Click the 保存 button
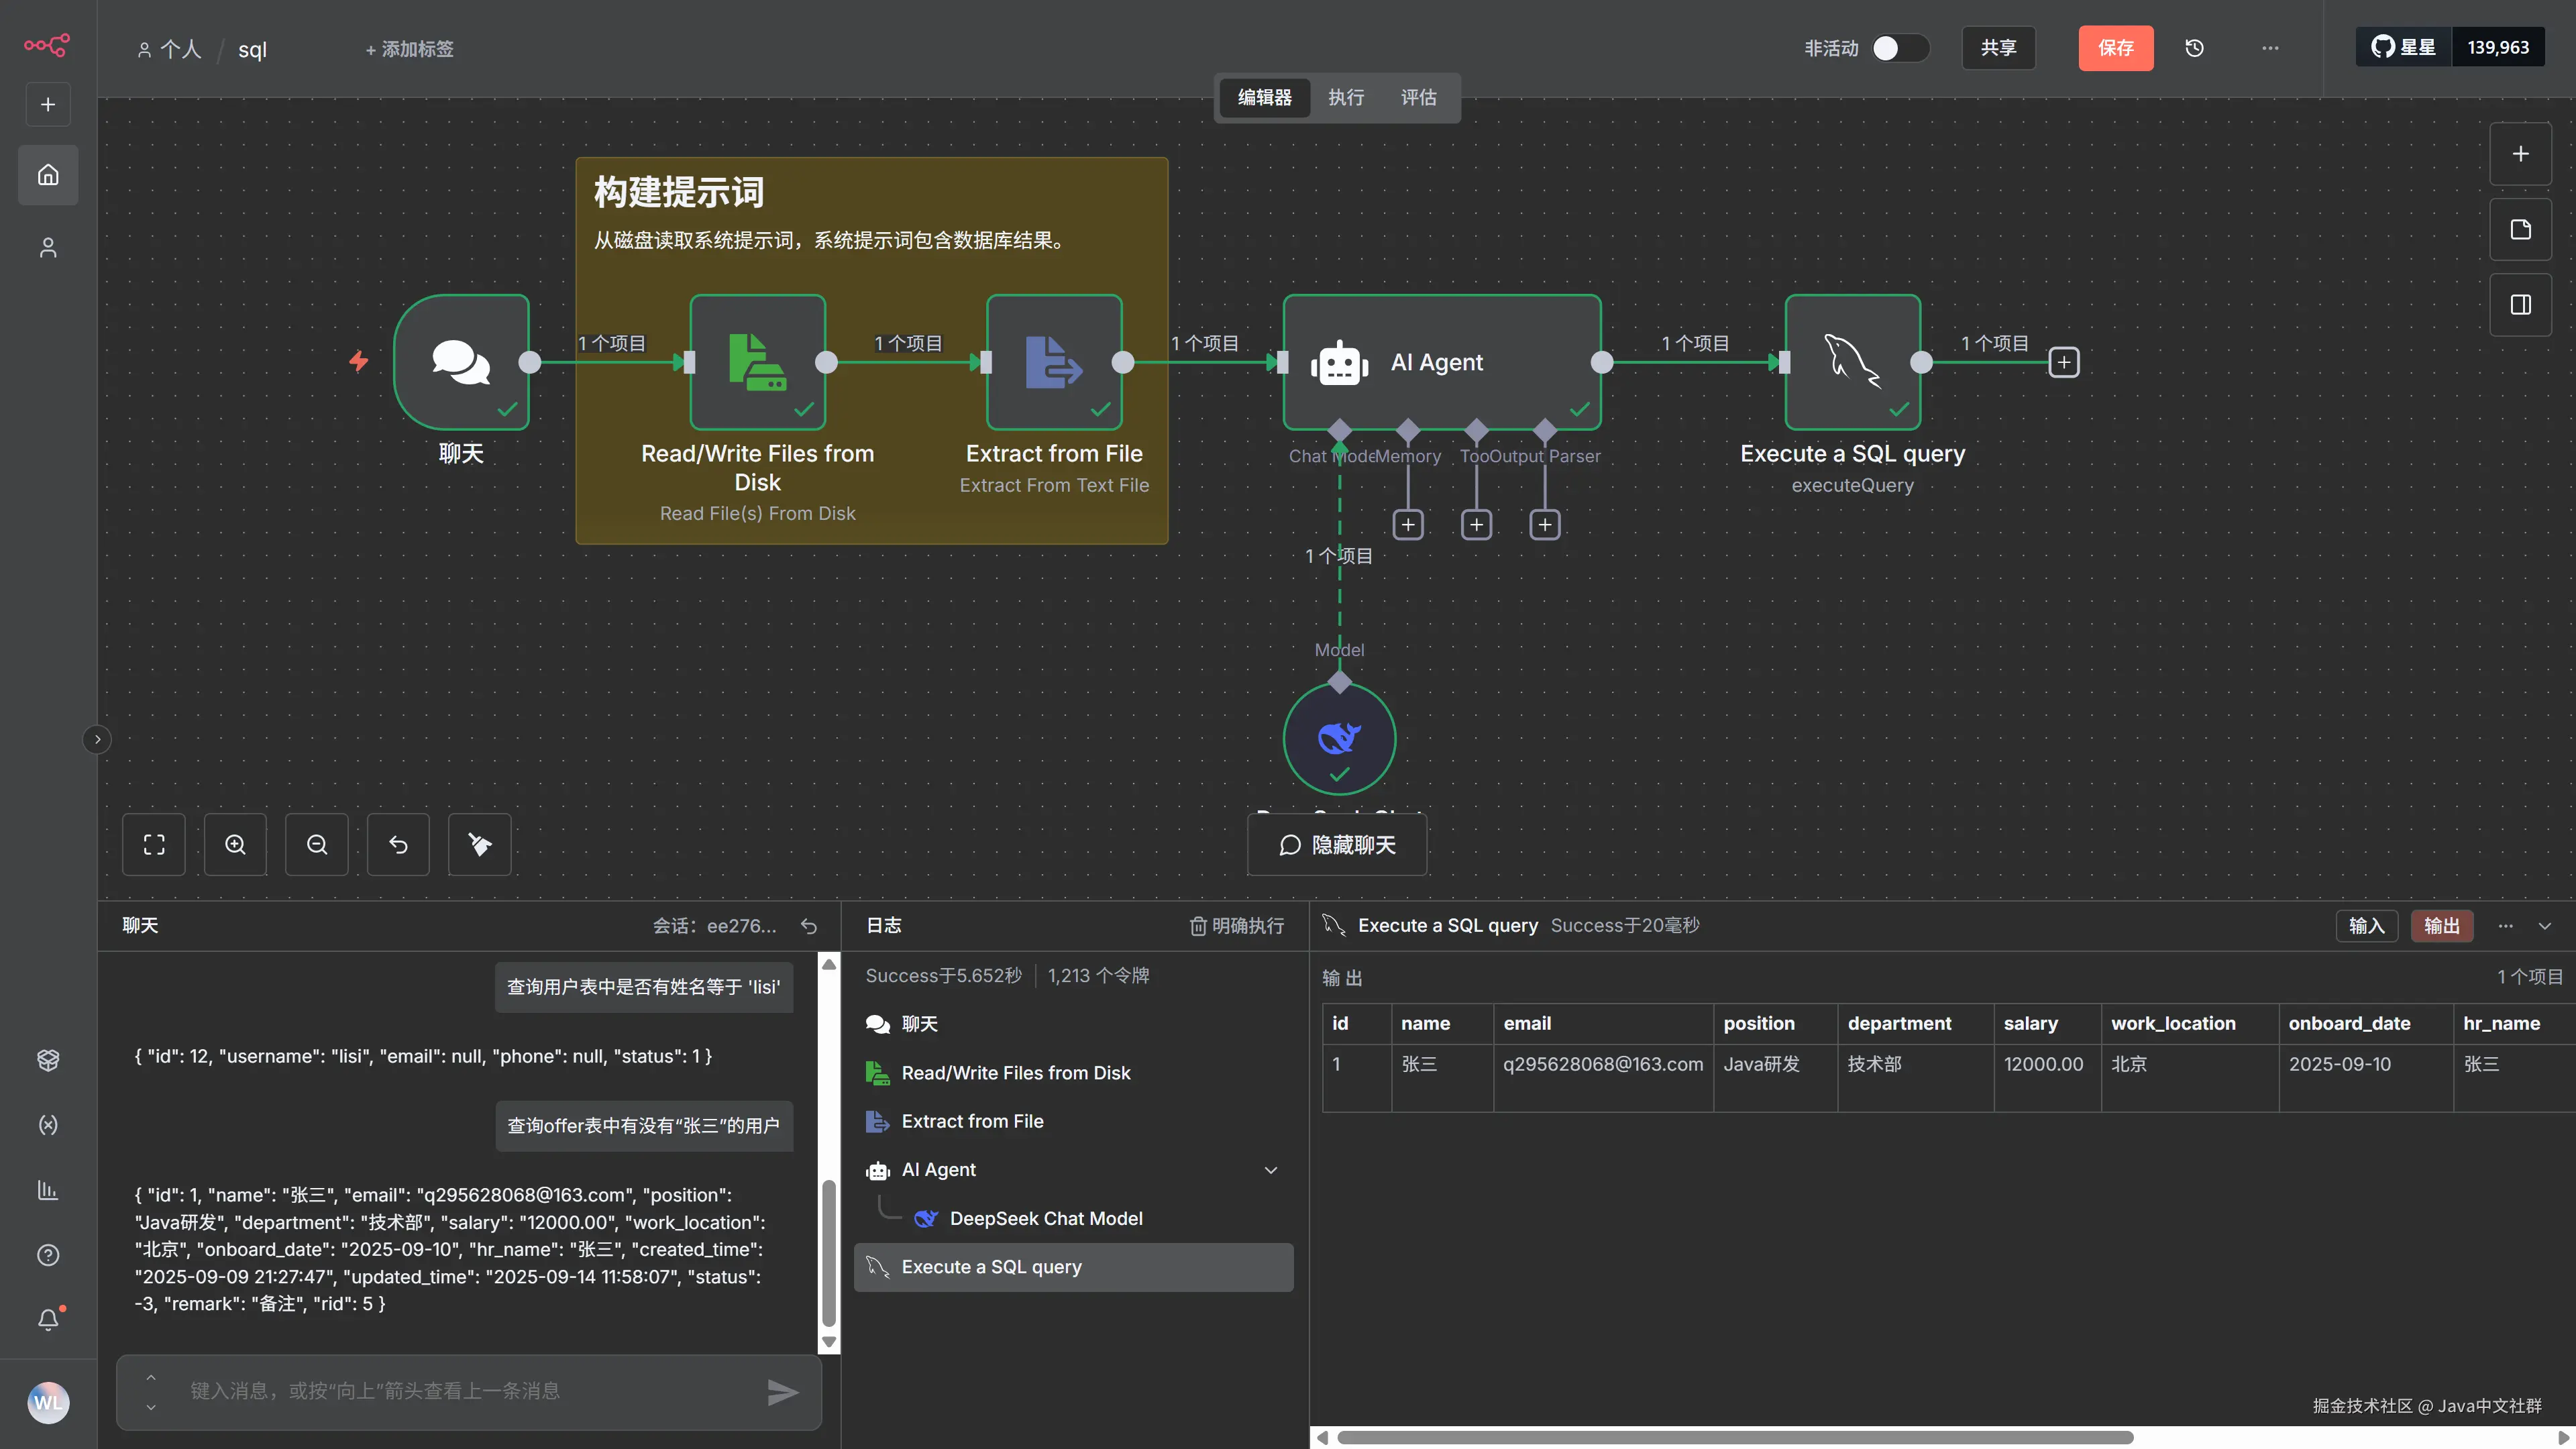 click(x=2115, y=48)
